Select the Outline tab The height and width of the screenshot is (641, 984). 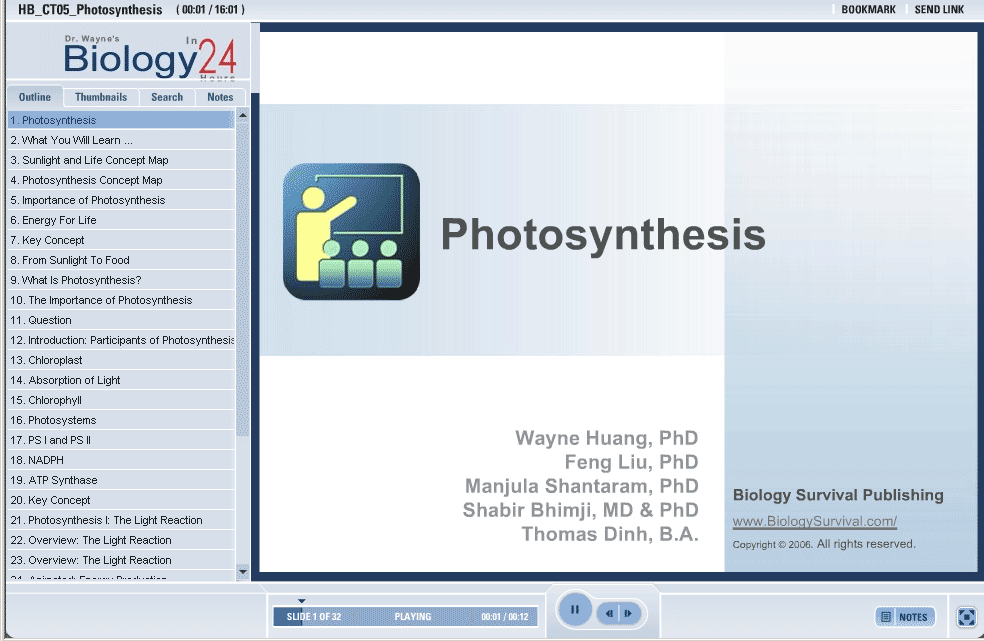35,97
